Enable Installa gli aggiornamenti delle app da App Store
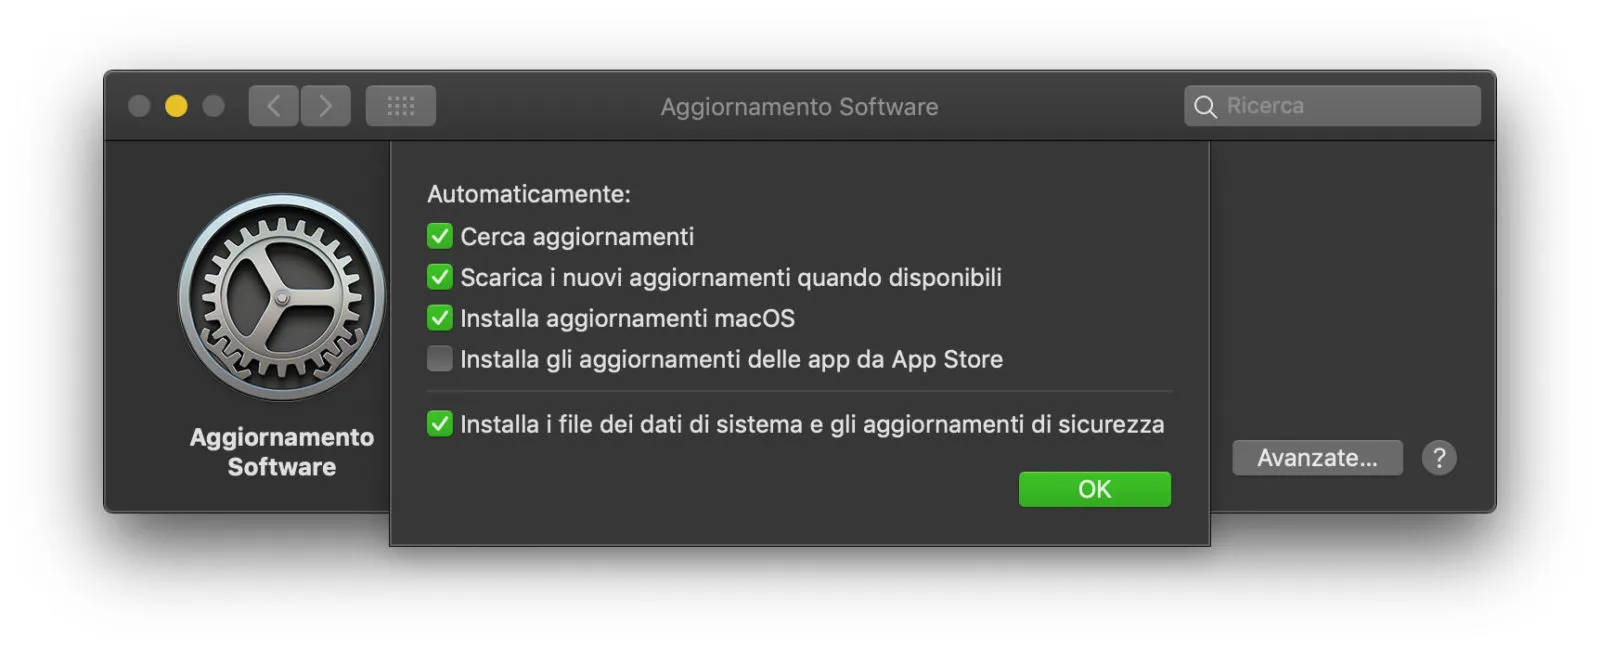The image size is (1600, 650). tap(439, 359)
